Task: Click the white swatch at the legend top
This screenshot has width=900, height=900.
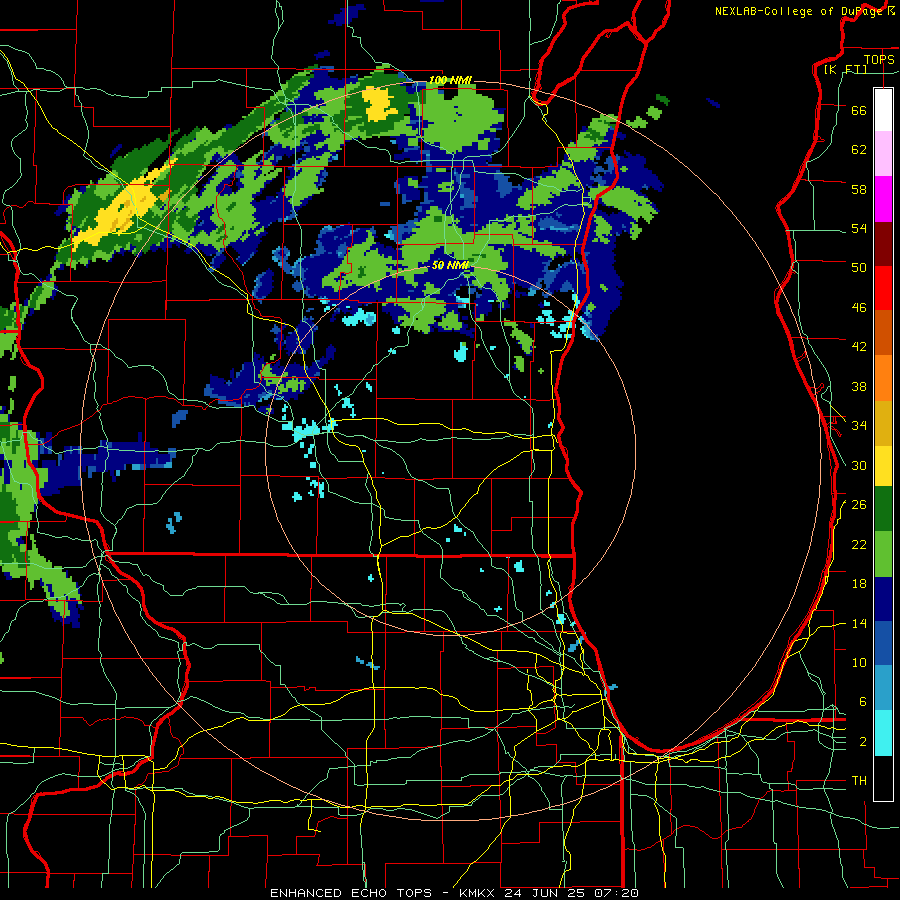Action: click(883, 110)
